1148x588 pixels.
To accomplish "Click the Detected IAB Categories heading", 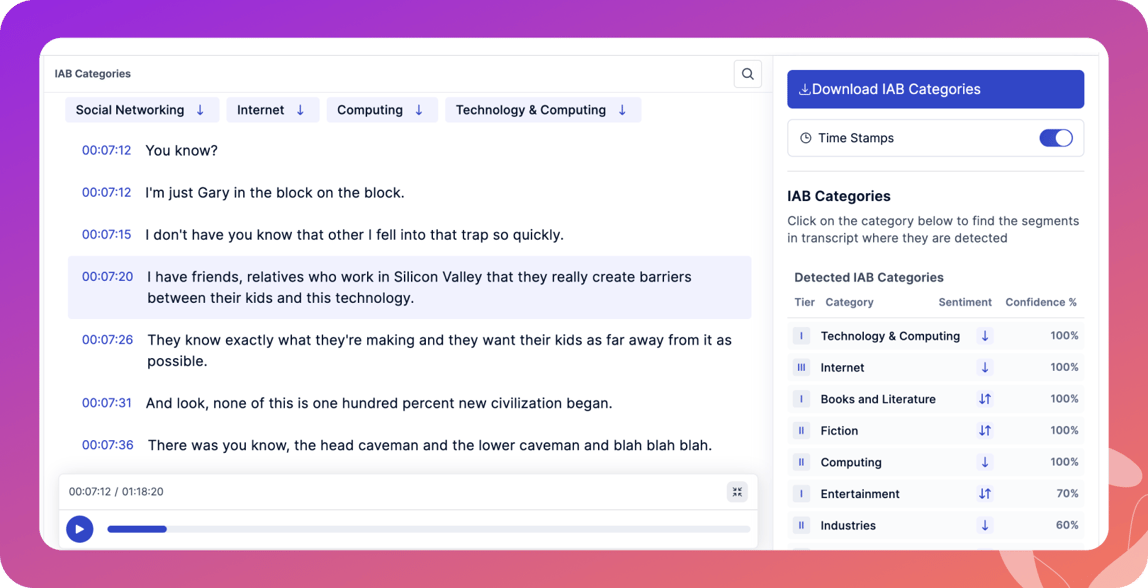I will (869, 278).
